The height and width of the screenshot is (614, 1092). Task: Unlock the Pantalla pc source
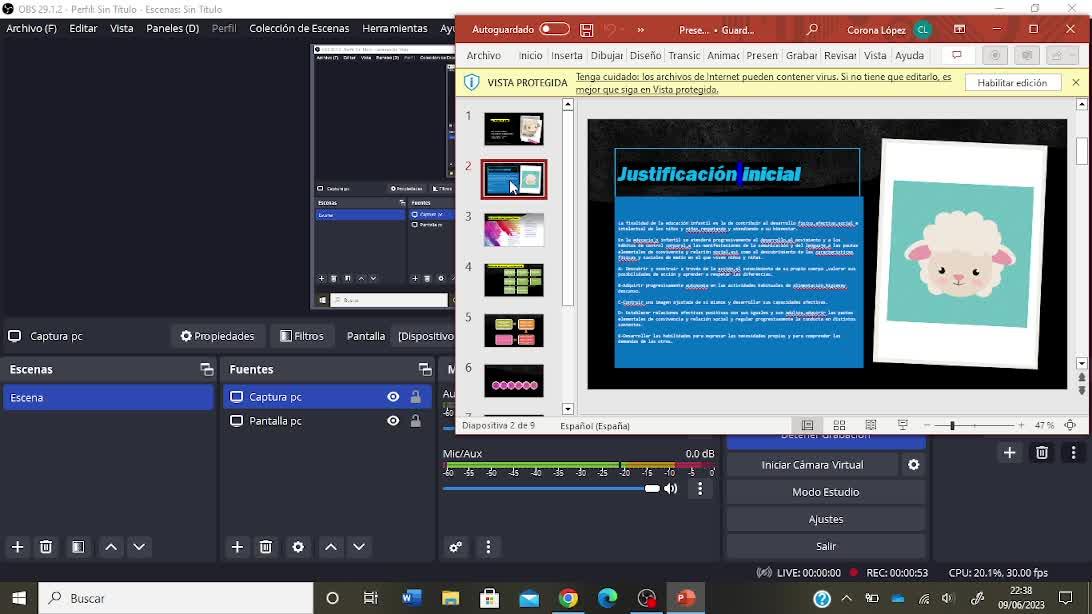tap(416, 421)
